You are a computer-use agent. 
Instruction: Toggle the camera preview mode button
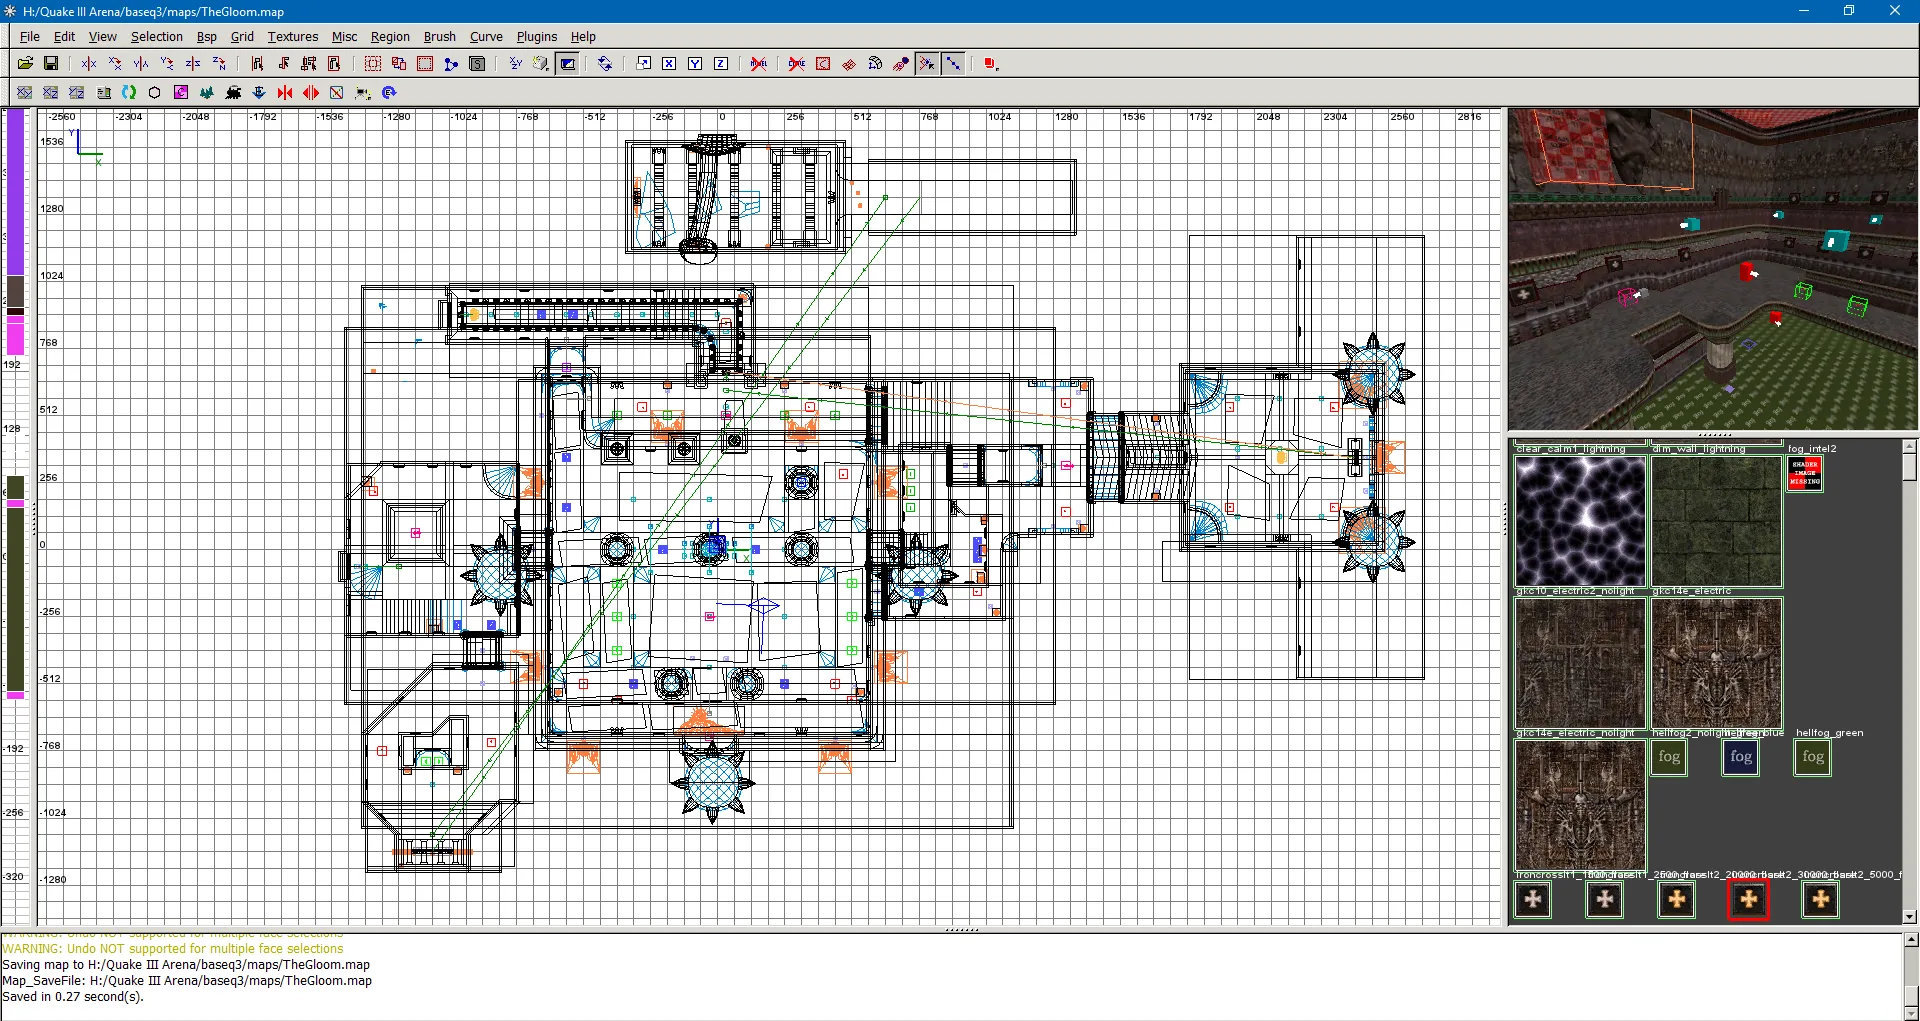coord(568,63)
